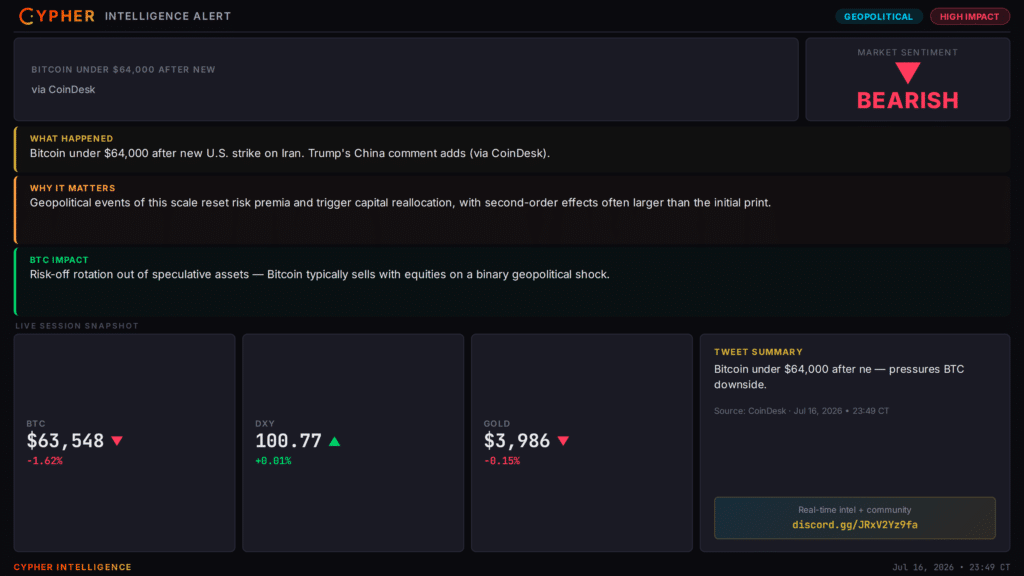Open the discord.gg/JRxV2Yz9fa invite link

pos(854,525)
